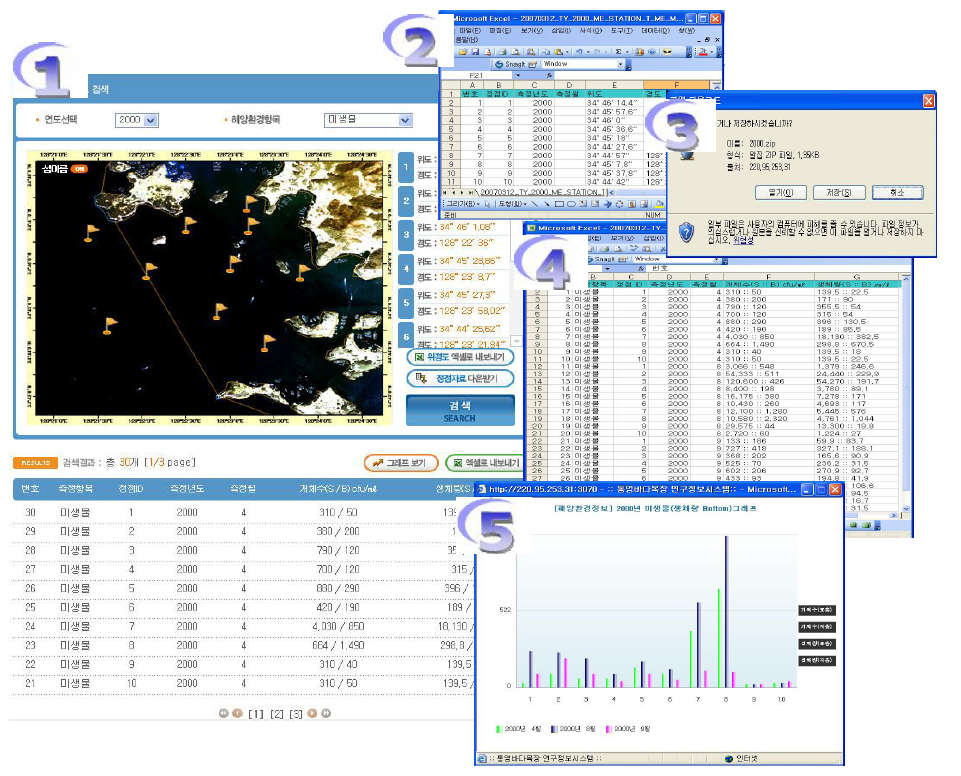Viewport: 961px width, 776px height.
Task: Go to results page [3]
Action: (296, 714)
